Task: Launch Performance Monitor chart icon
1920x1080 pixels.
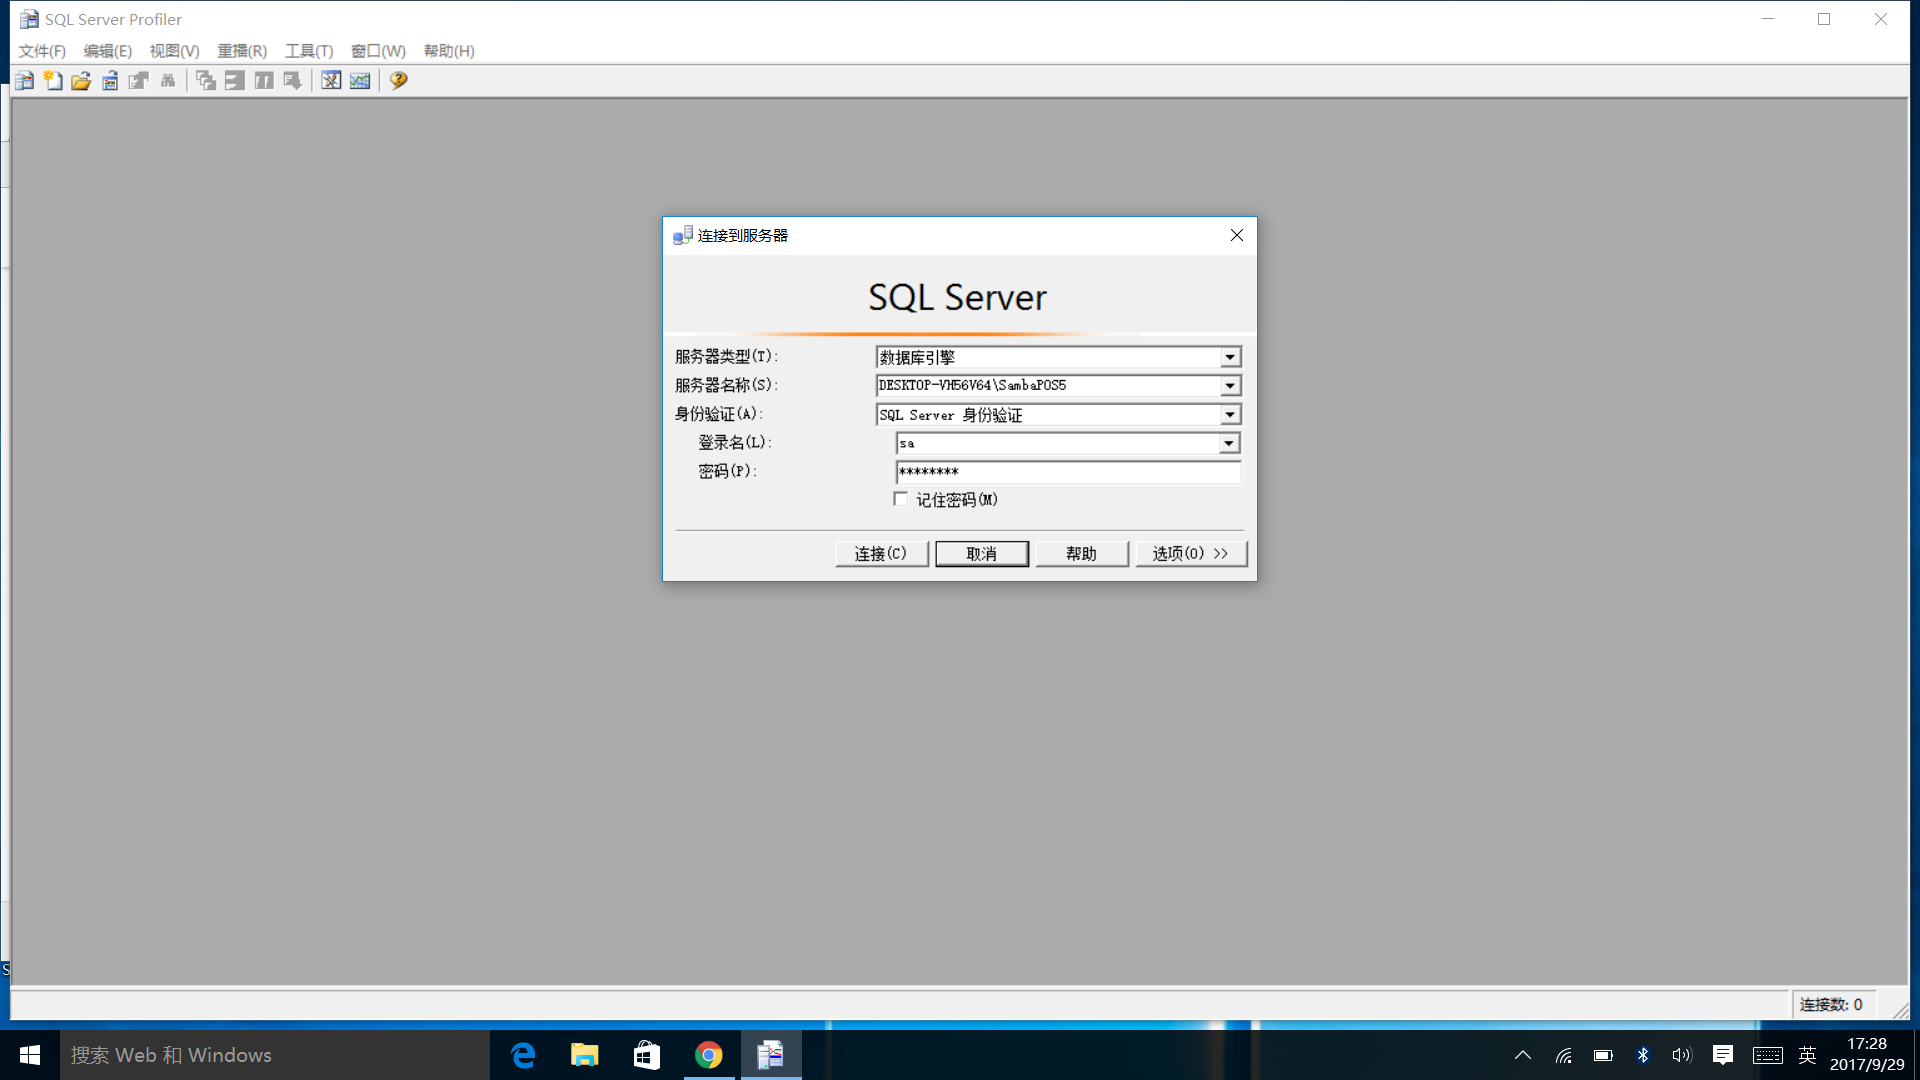Action: 360,81
